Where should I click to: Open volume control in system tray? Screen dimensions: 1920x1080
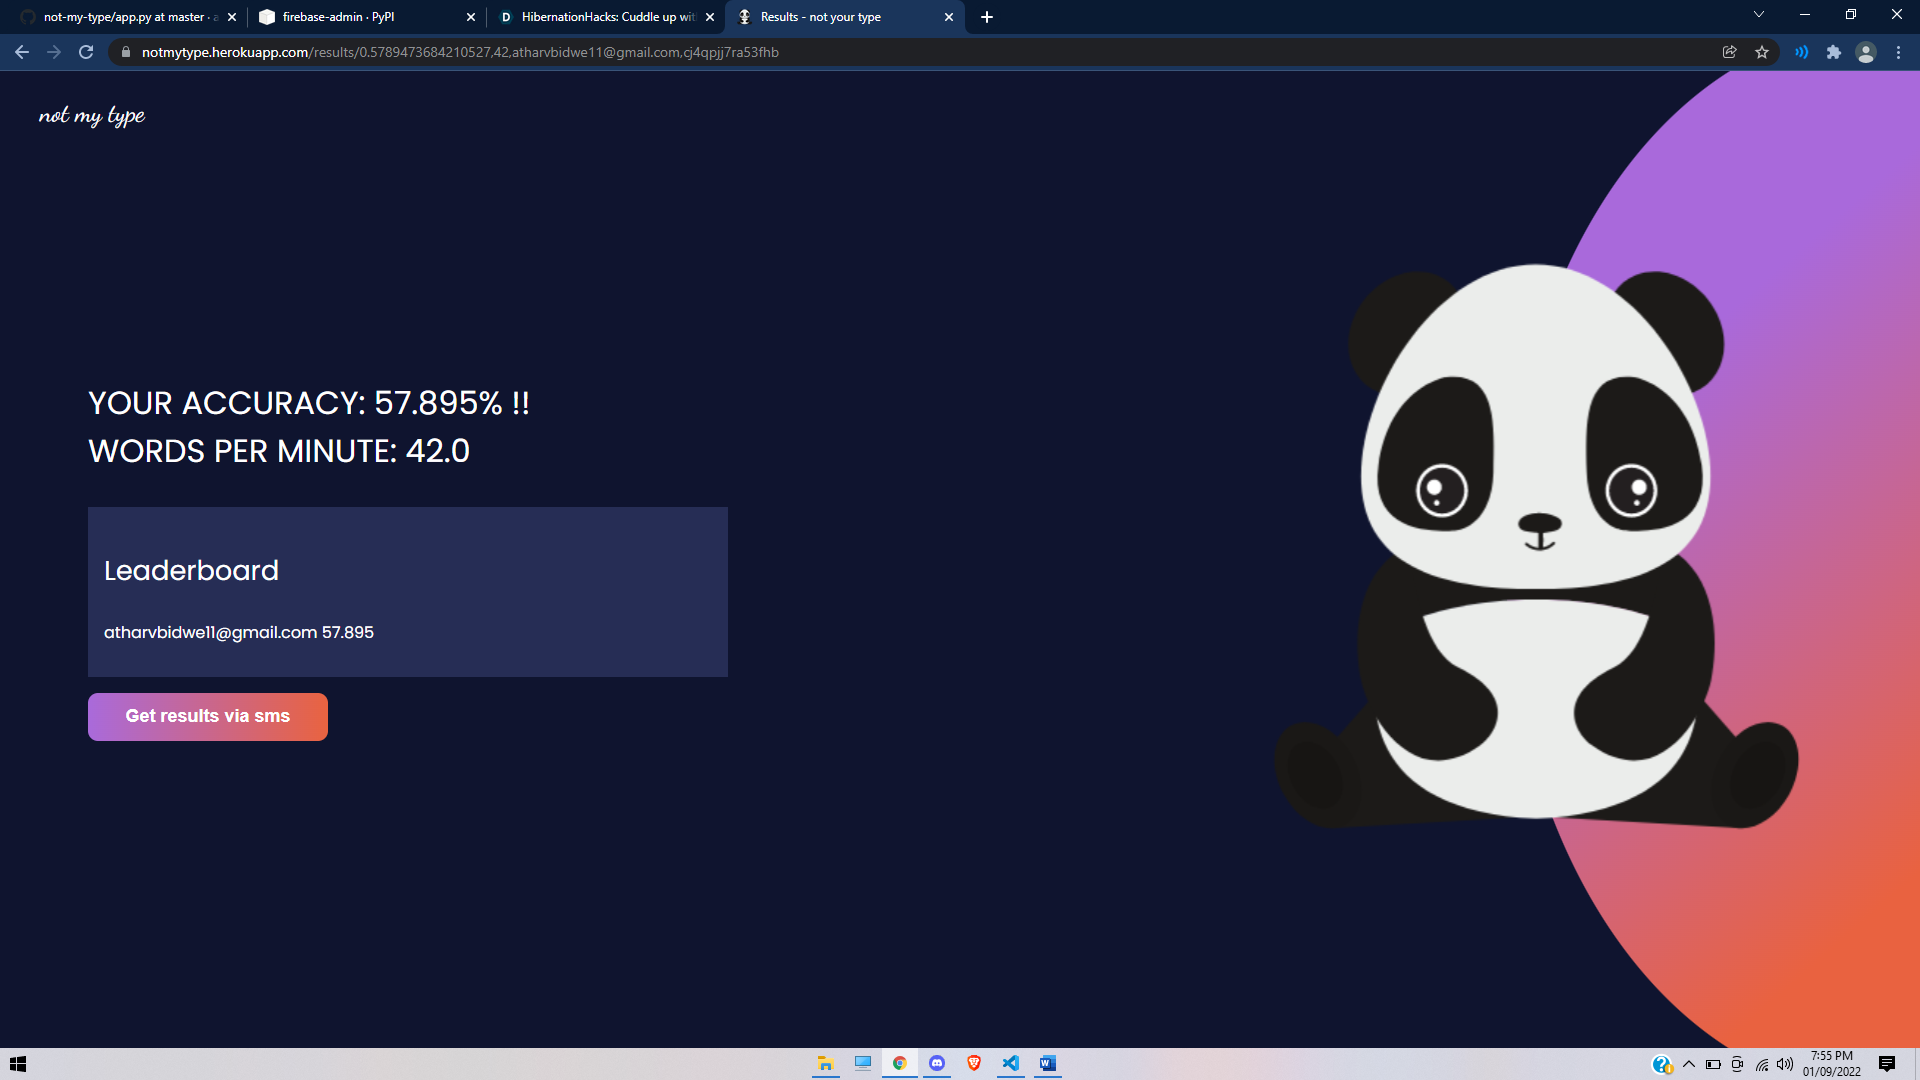click(x=1785, y=1064)
